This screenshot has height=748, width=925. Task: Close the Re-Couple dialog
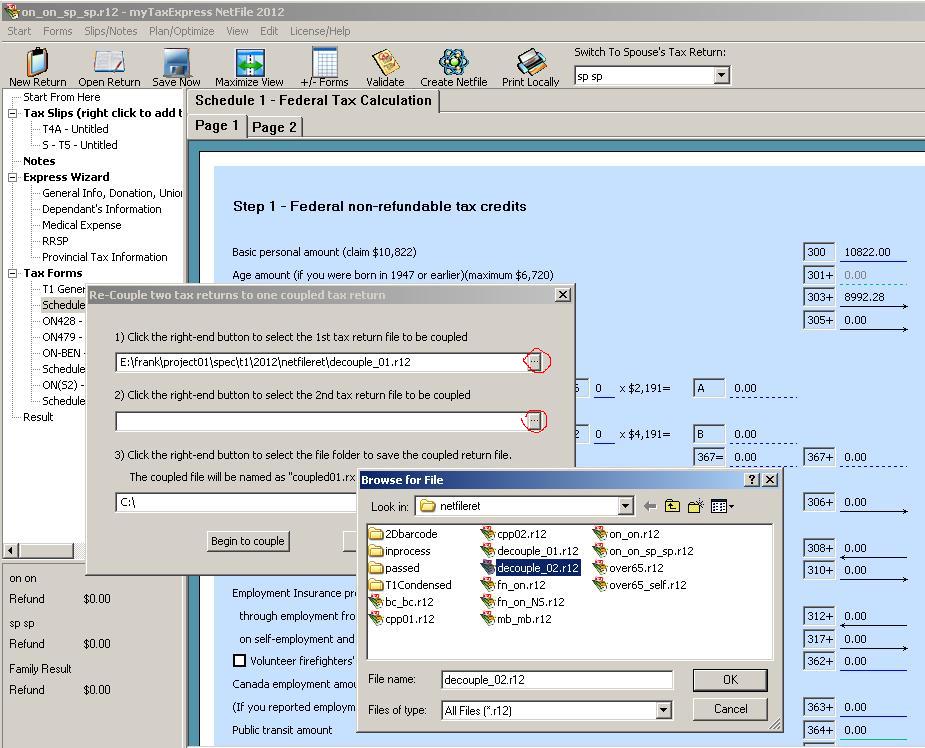click(563, 294)
